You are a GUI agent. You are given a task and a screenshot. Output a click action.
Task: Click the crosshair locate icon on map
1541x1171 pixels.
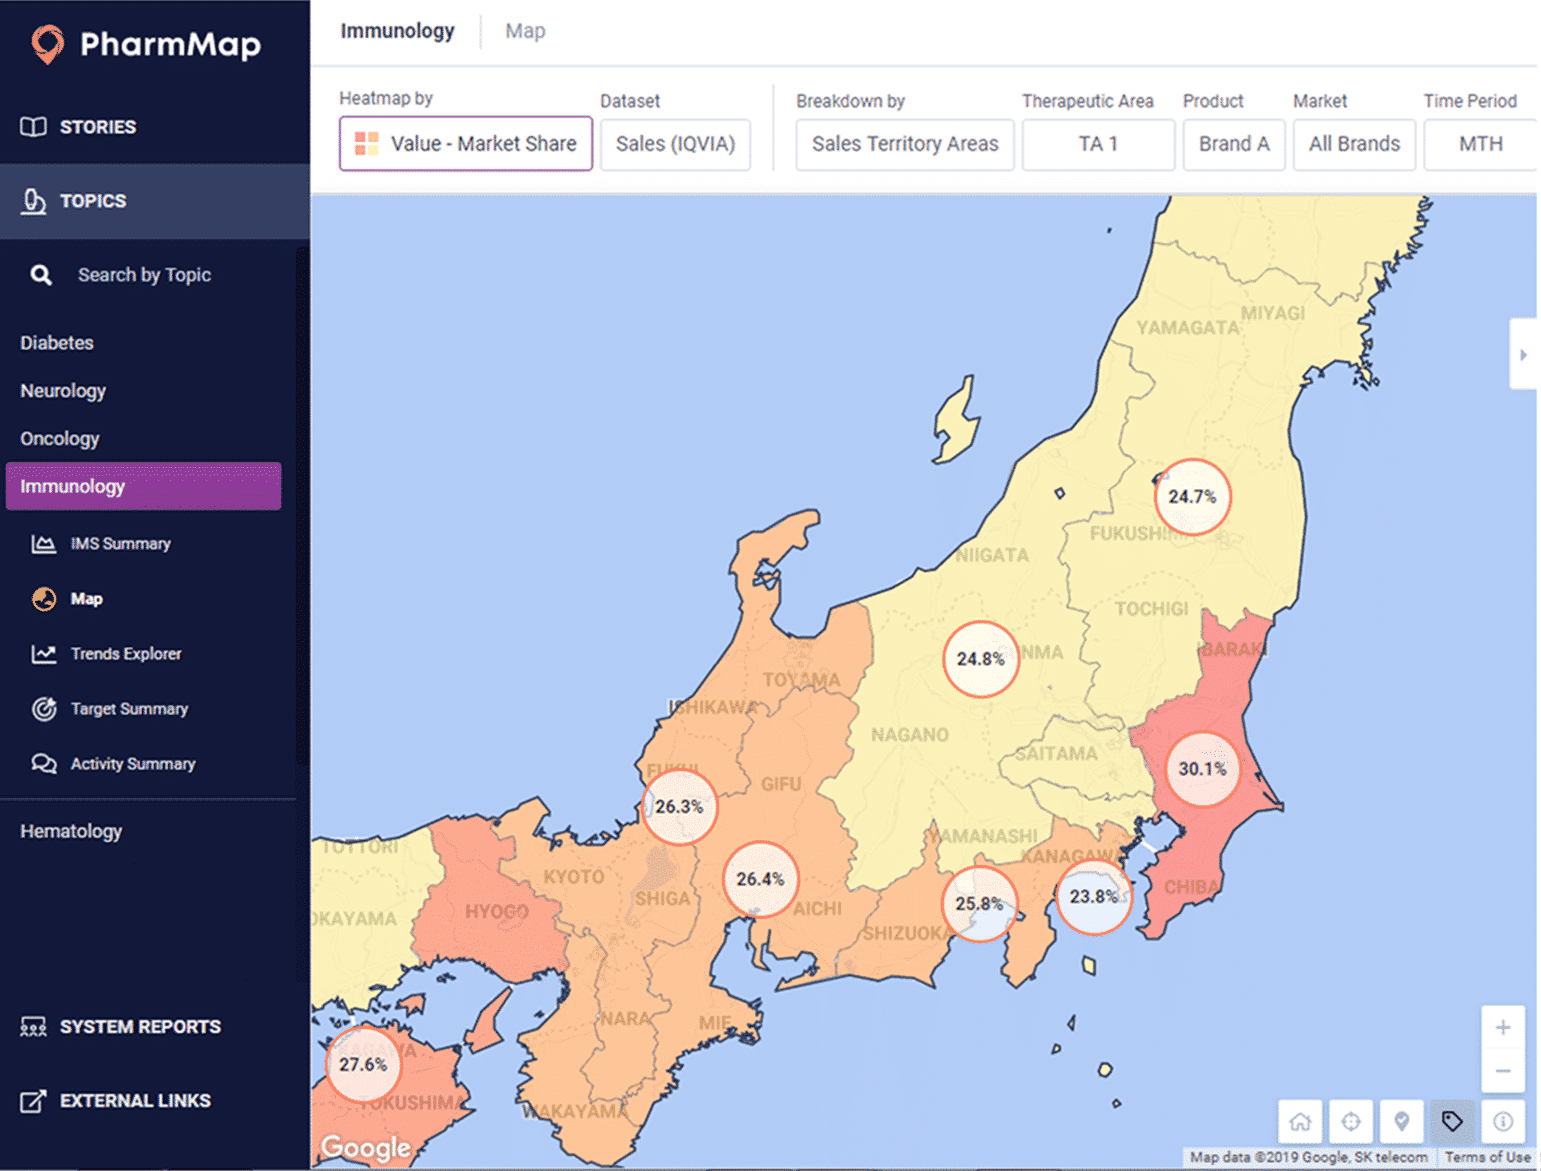pyautogui.click(x=1351, y=1121)
